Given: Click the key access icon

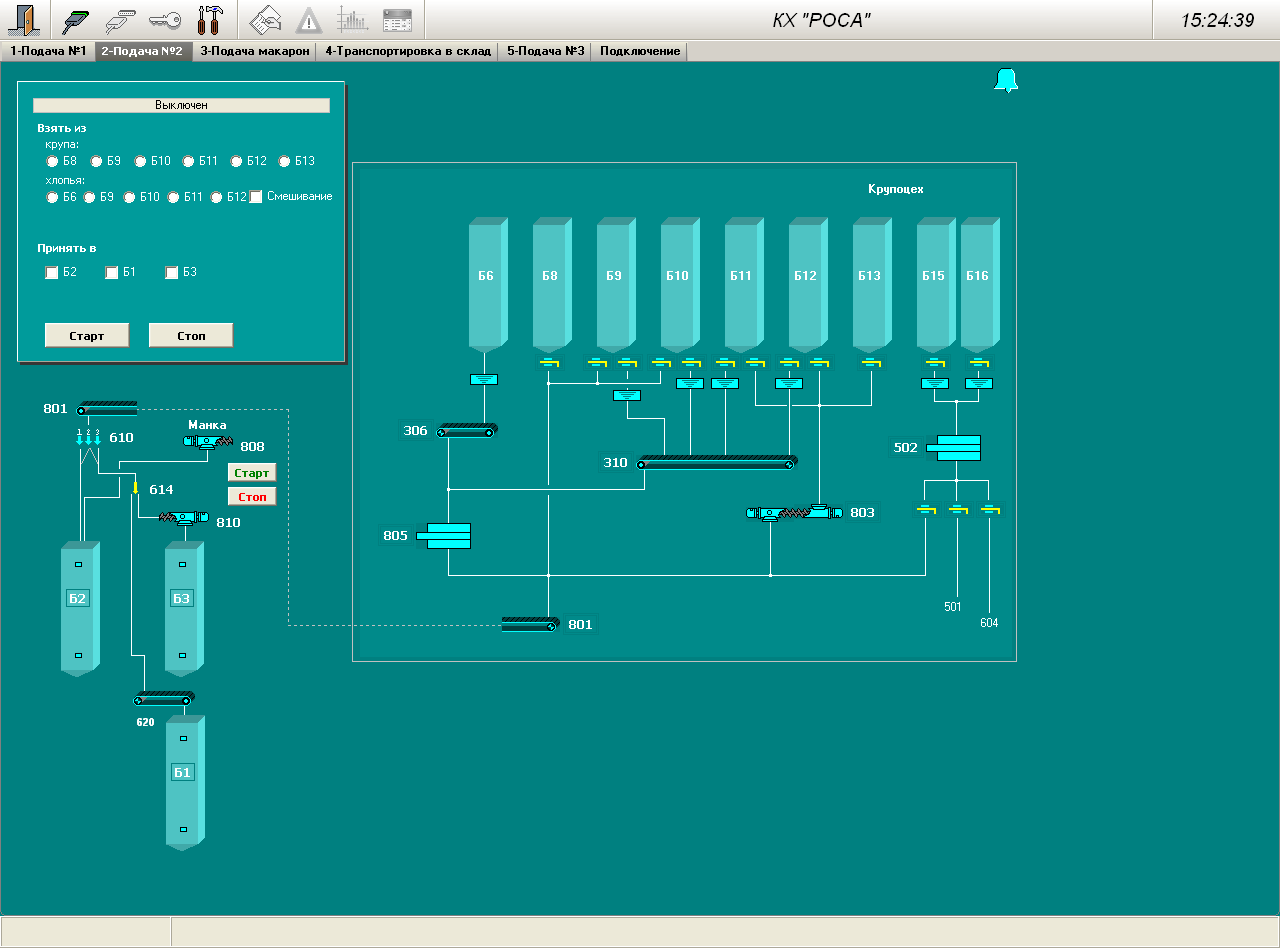Looking at the screenshot, I should click(165, 20).
